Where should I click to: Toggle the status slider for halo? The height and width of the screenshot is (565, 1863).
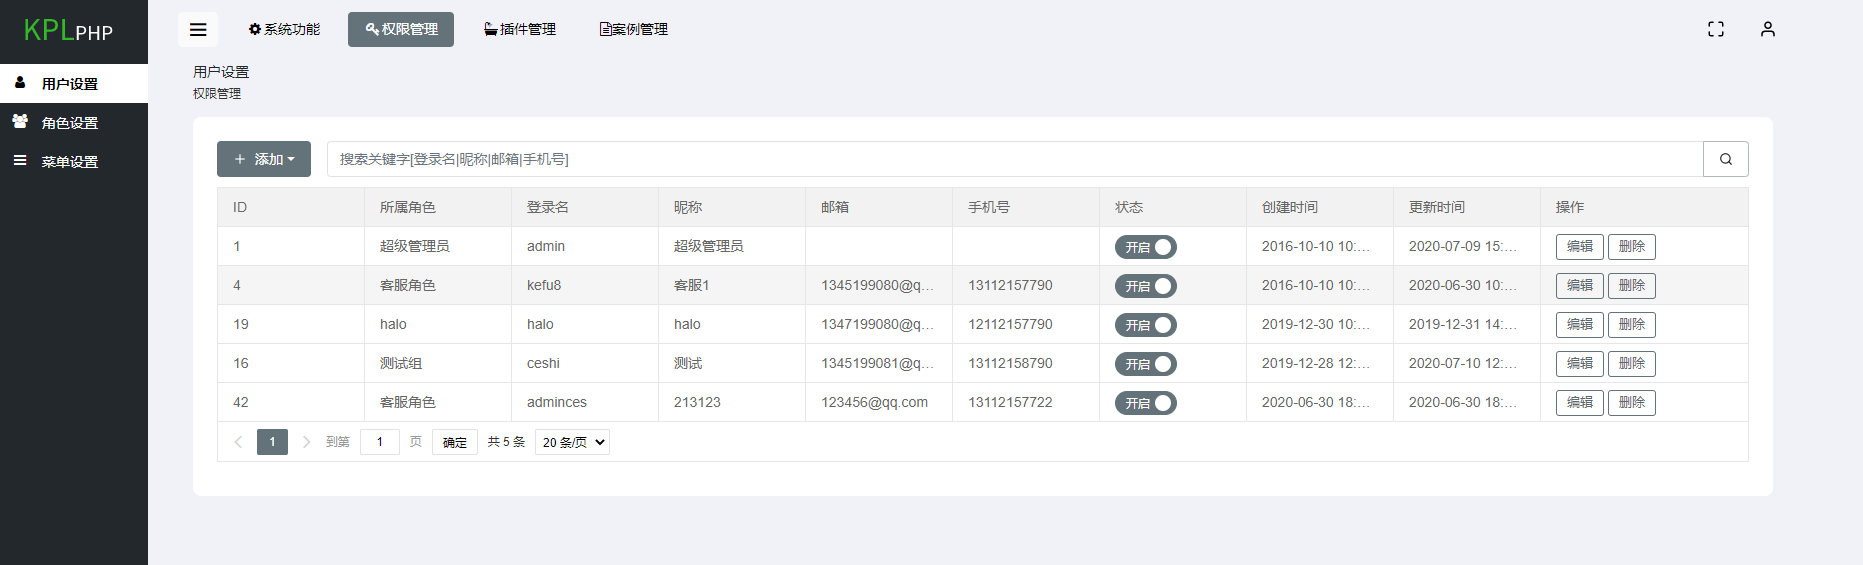pyautogui.click(x=1146, y=325)
